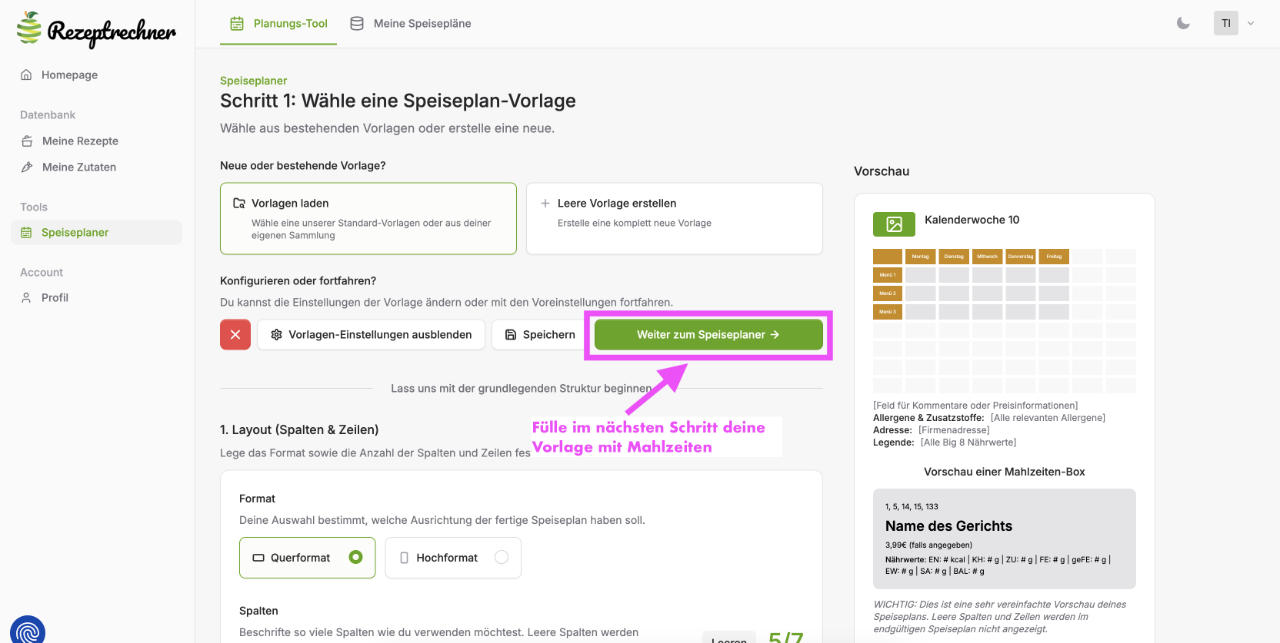This screenshot has height=643, width=1280.
Task: Click the fingerprint privacy icon
Action: coord(27,628)
